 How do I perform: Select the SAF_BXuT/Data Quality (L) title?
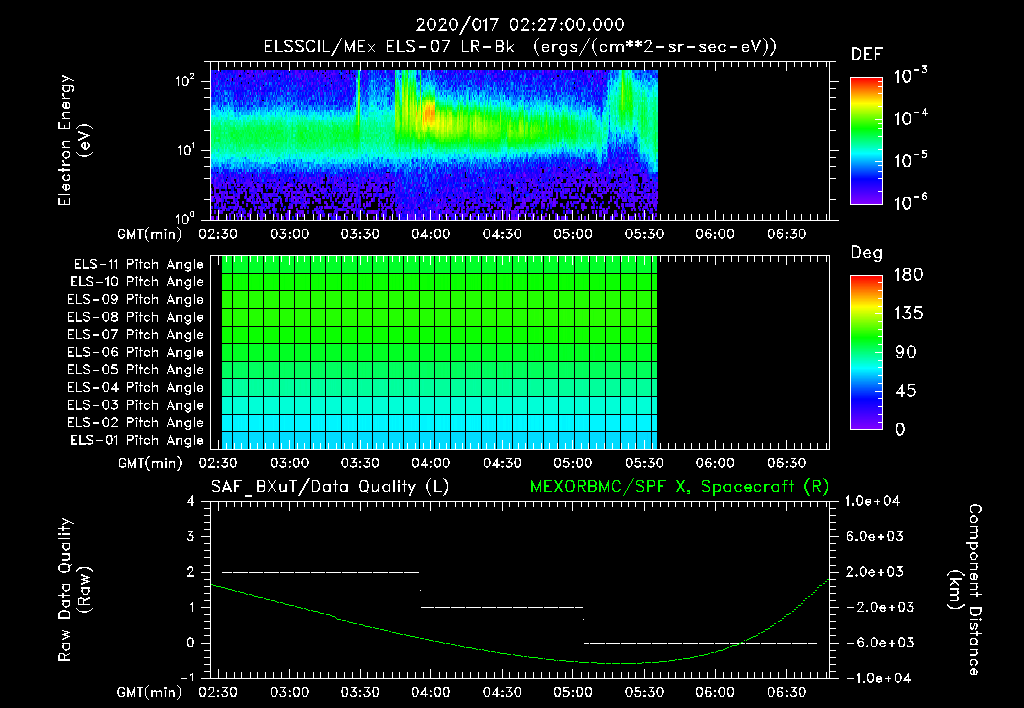point(330,487)
